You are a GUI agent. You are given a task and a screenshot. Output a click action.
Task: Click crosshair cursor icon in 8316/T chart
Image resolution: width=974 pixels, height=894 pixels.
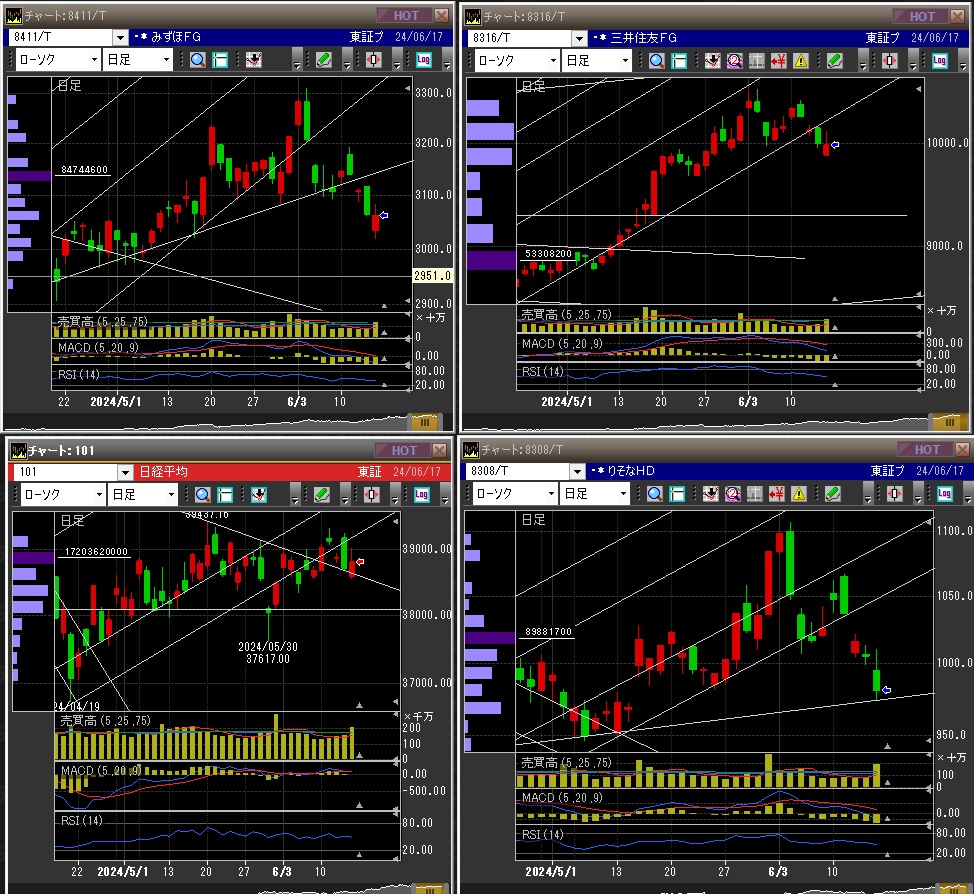(679, 61)
